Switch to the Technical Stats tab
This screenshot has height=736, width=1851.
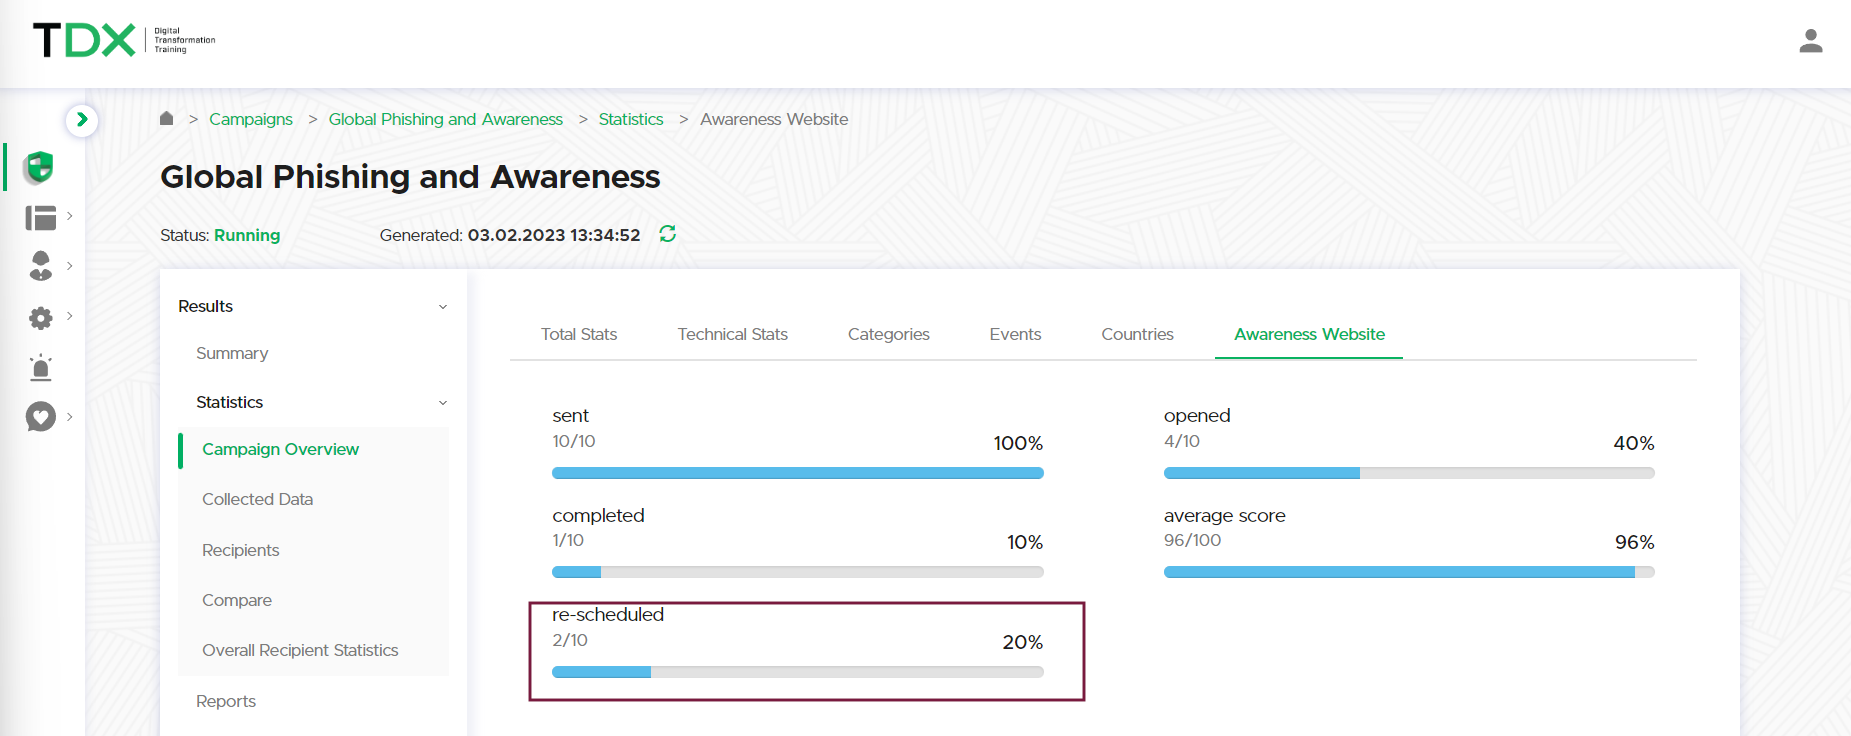[x=732, y=334]
